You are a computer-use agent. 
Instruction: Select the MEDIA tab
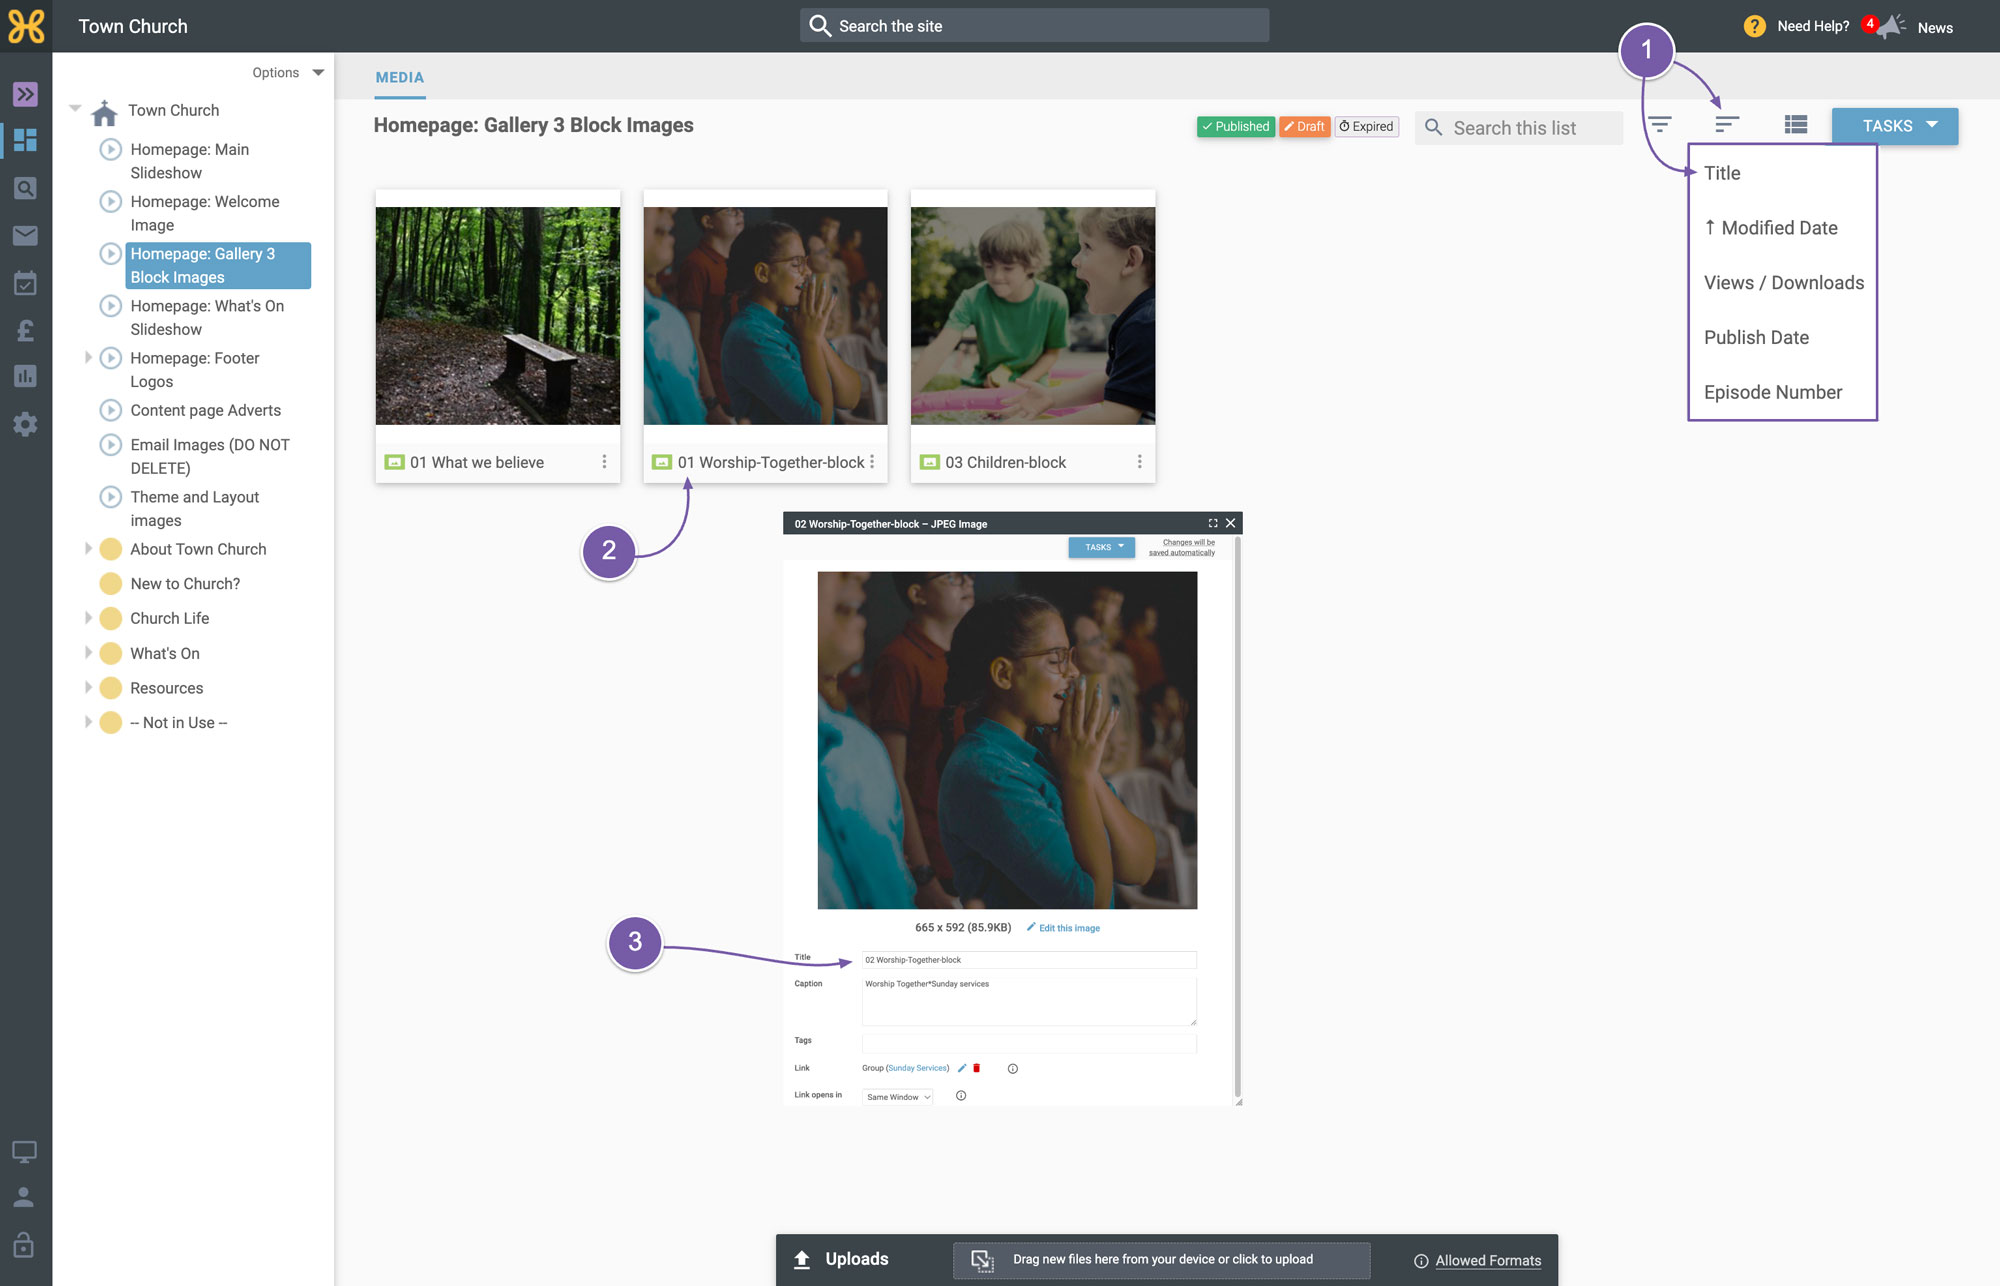(x=400, y=77)
